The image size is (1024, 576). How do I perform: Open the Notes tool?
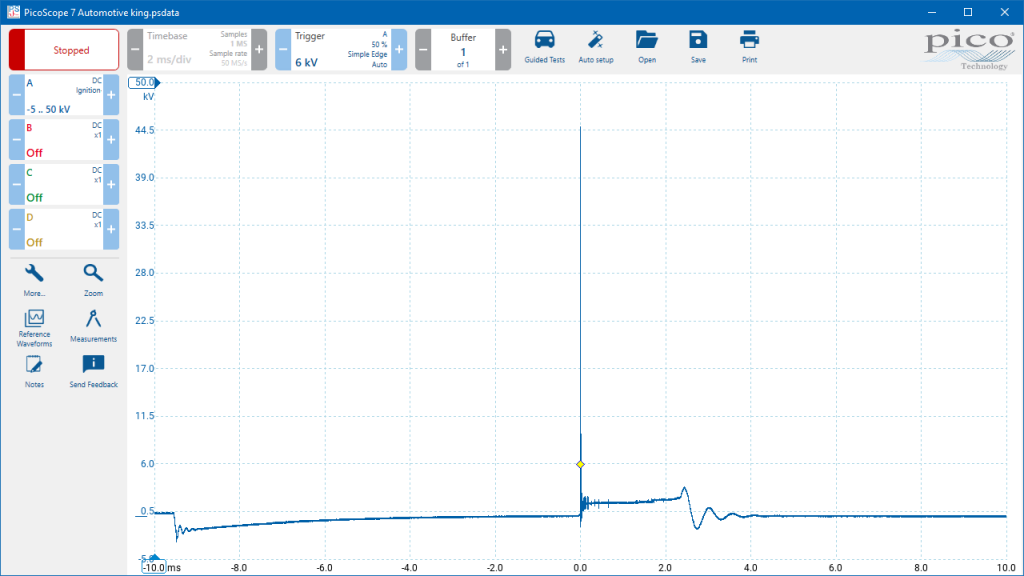tap(34, 372)
